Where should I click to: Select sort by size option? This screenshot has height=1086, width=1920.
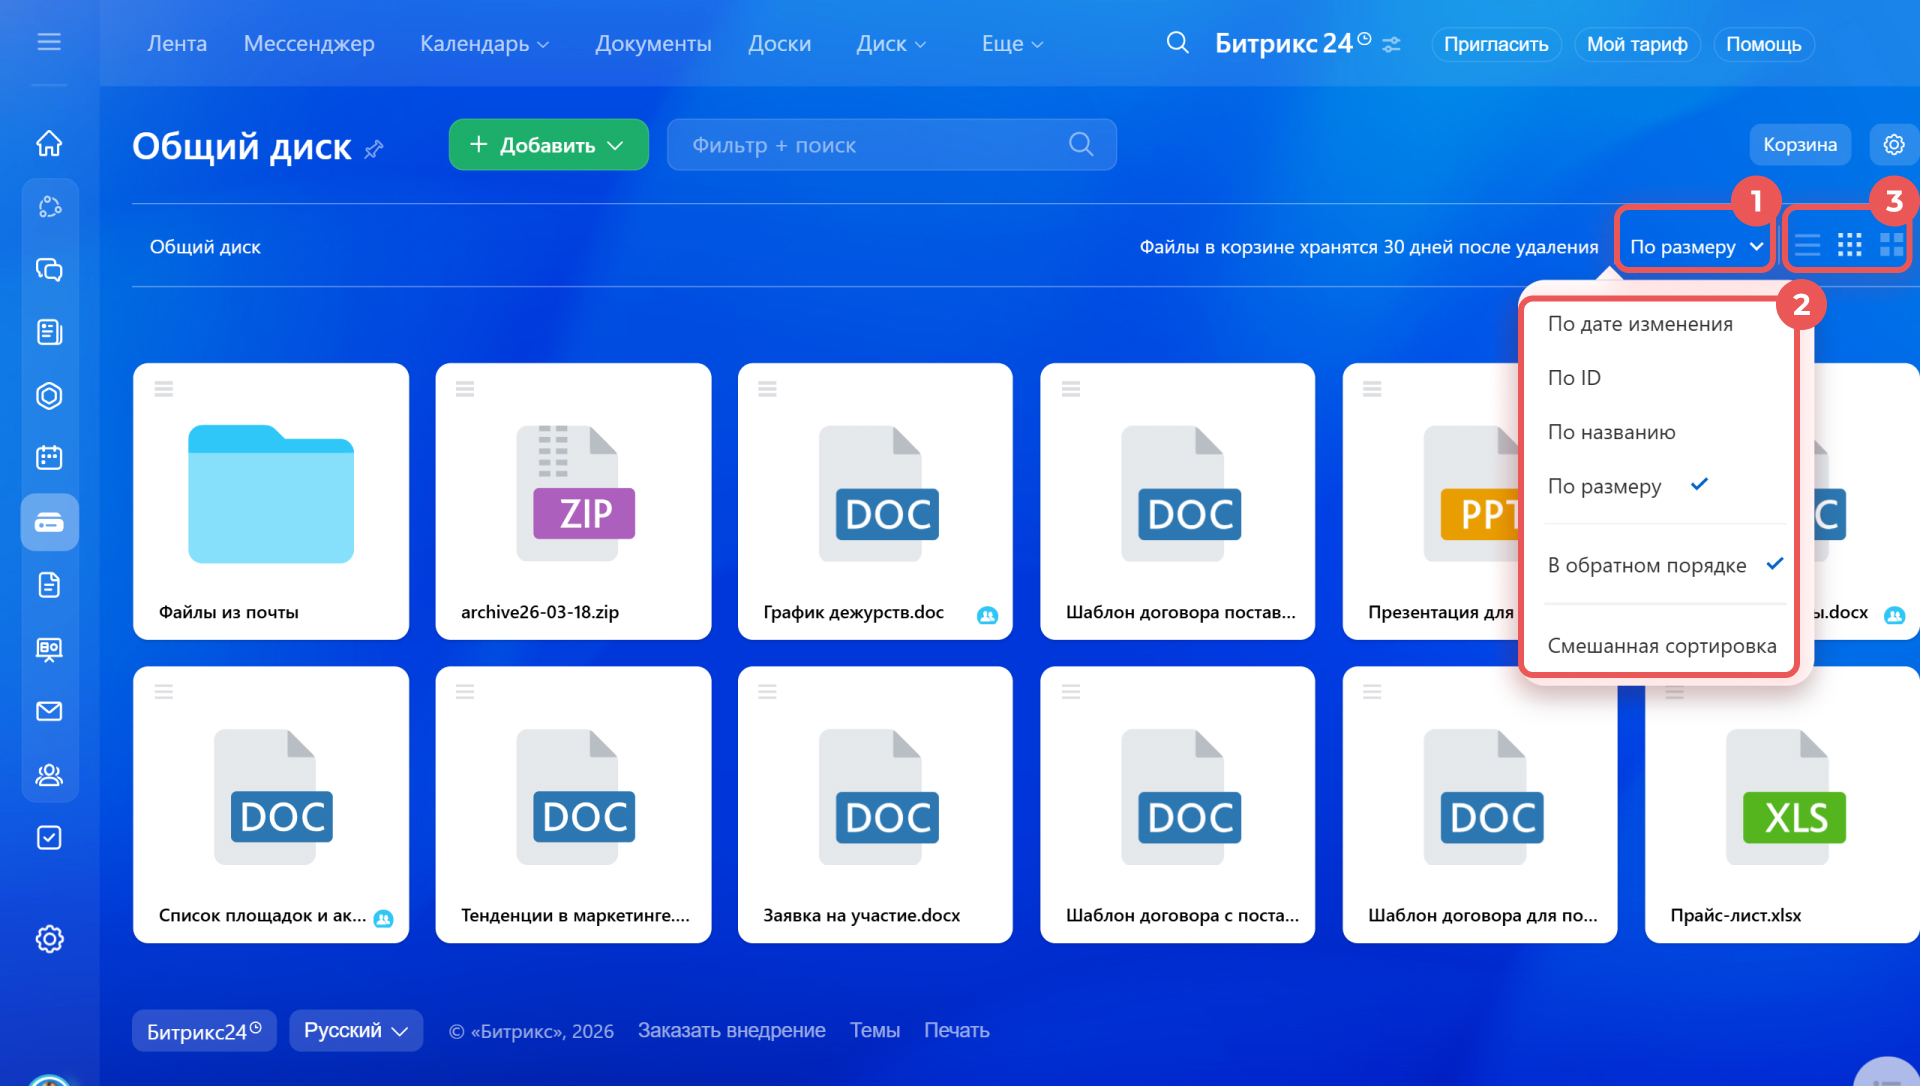1604,486
